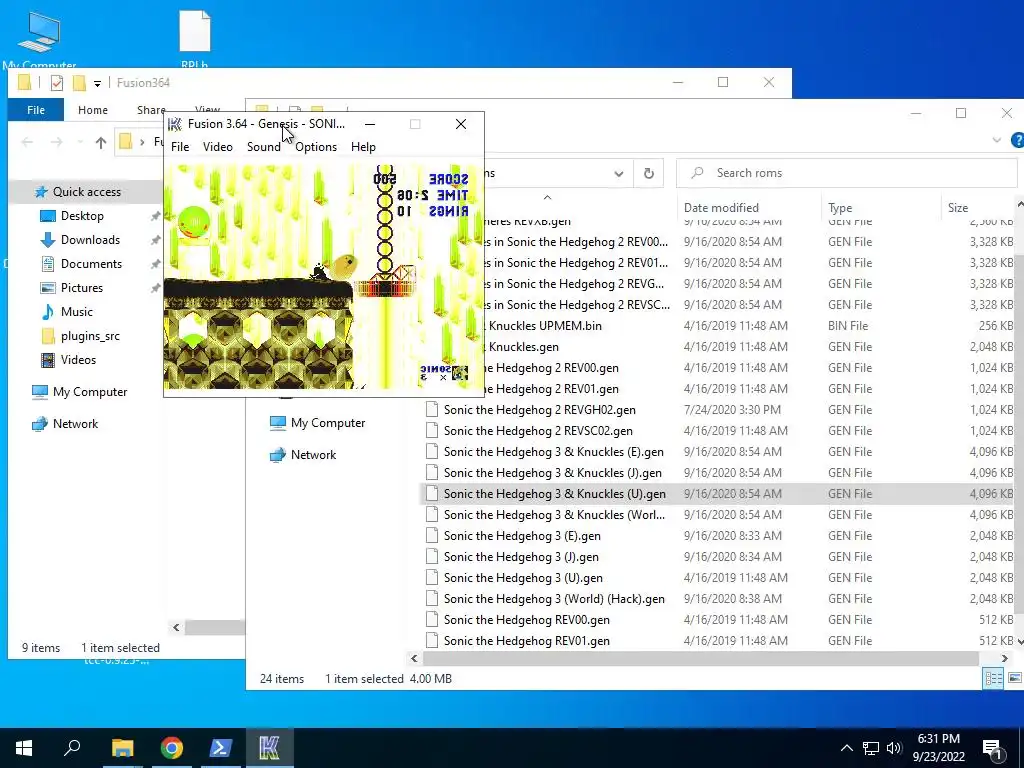
Task: Select Sonic the Hedgehog 3 & Knuckles (J).gen
Action: pyautogui.click(x=552, y=473)
